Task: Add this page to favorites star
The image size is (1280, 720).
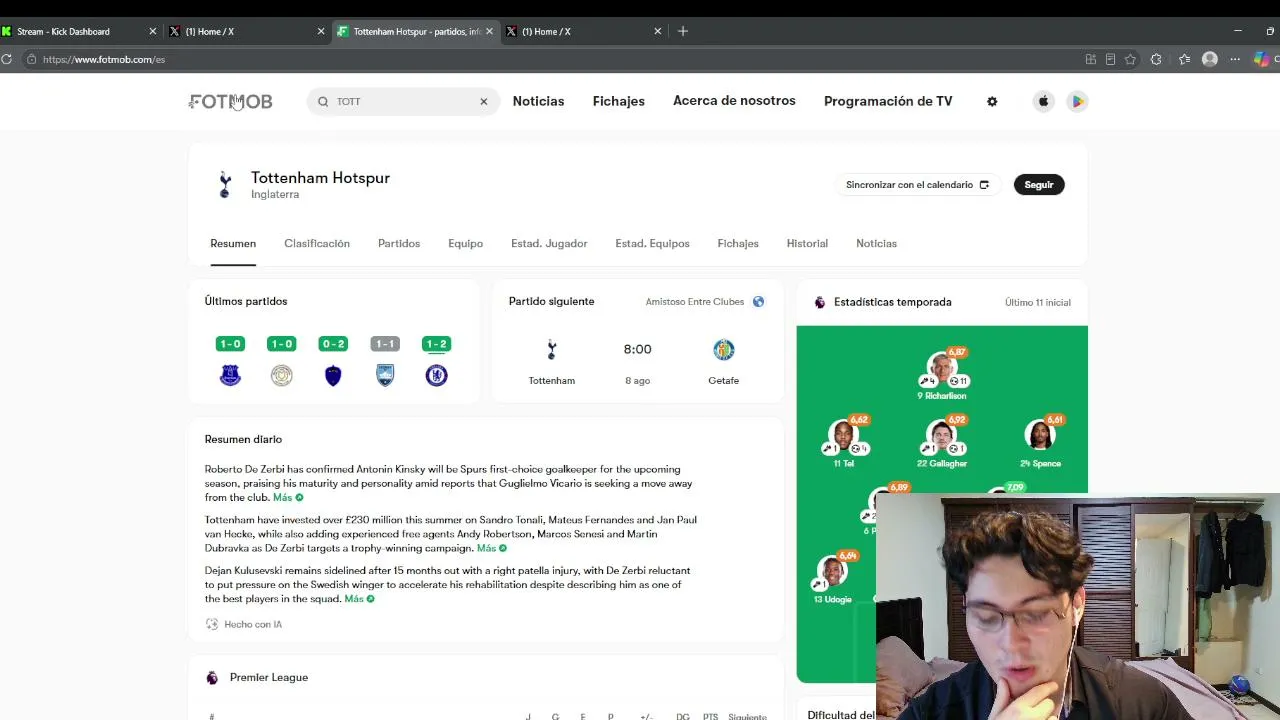Action: click(x=1130, y=60)
